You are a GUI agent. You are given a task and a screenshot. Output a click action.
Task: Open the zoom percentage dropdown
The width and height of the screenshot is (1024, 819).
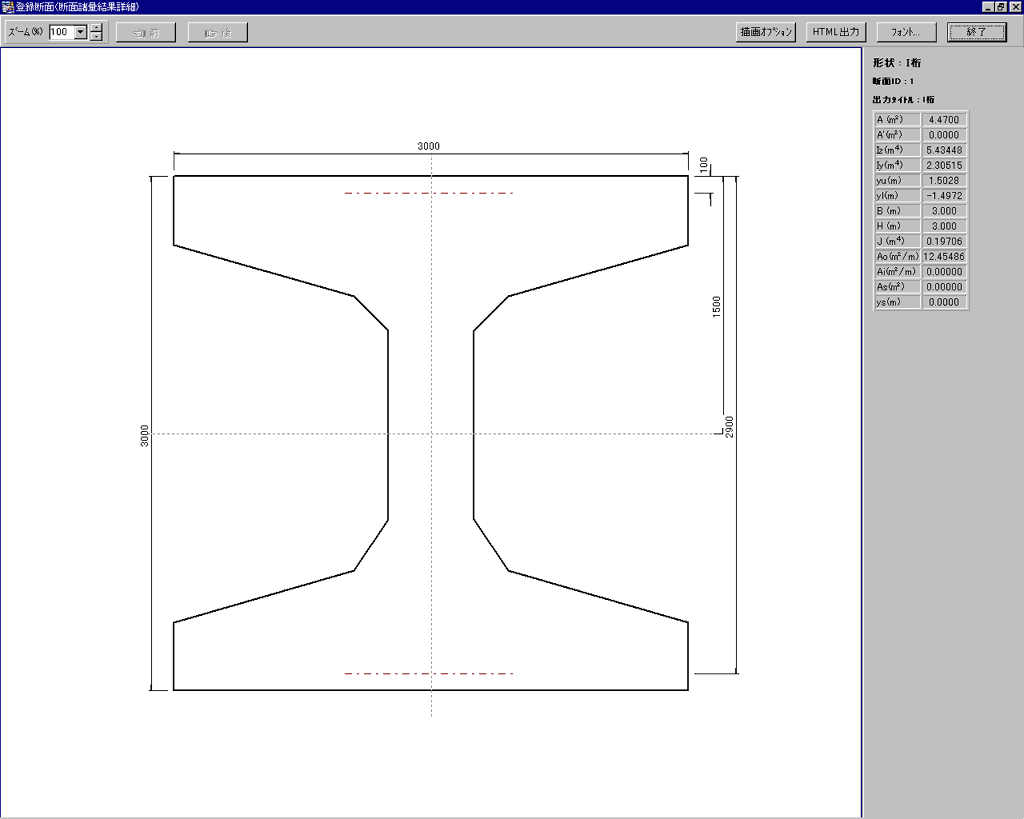click(x=81, y=32)
